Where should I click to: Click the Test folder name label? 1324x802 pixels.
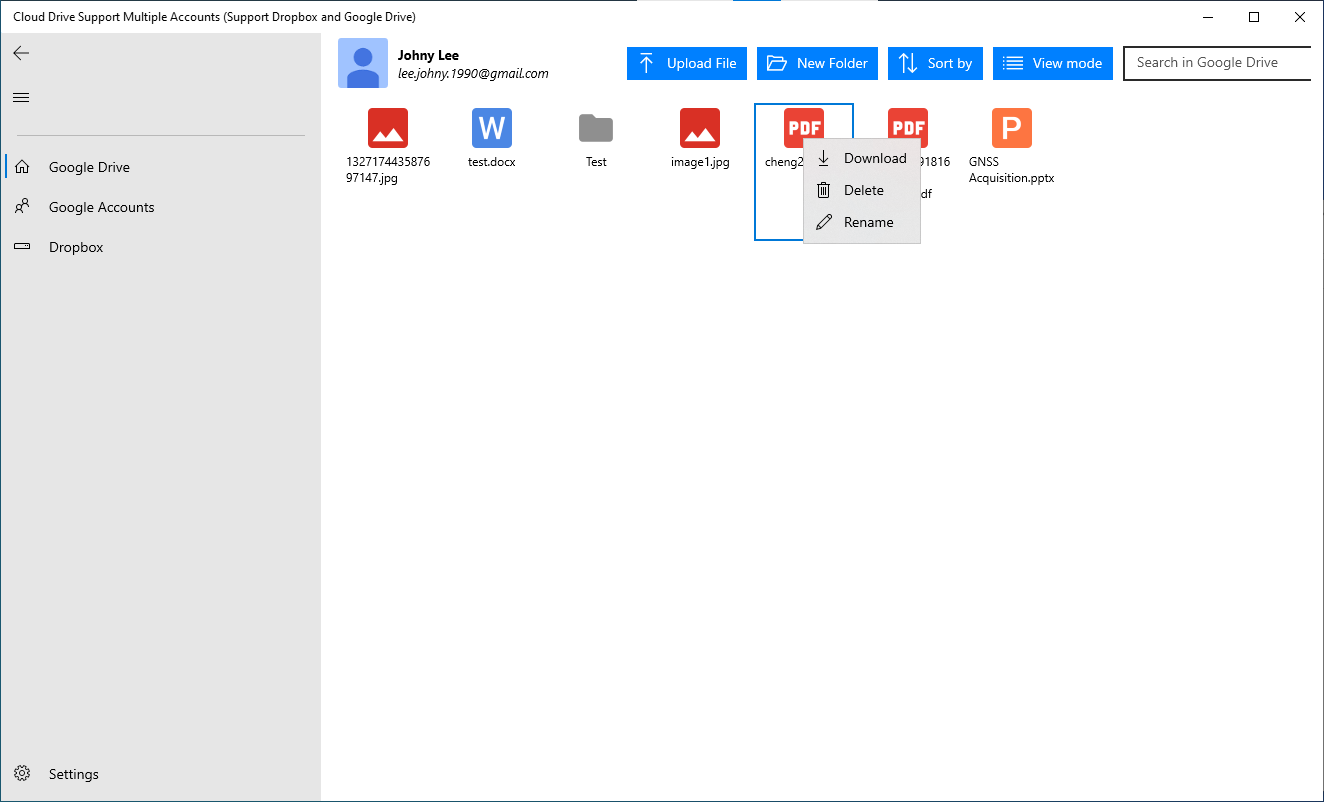click(596, 161)
